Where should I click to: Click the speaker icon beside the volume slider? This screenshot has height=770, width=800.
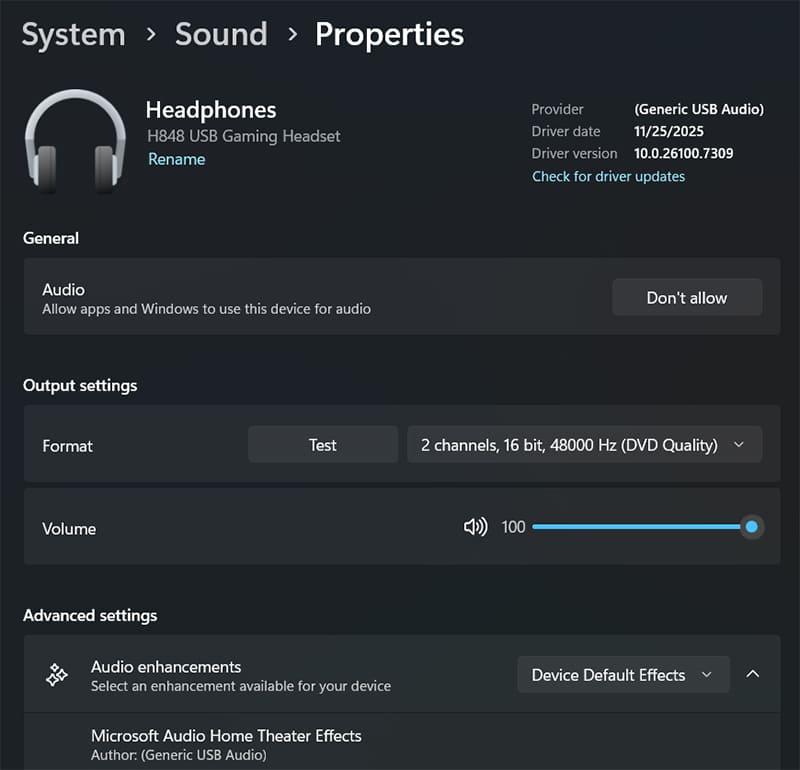pyautogui.click(x=476, y=527)
